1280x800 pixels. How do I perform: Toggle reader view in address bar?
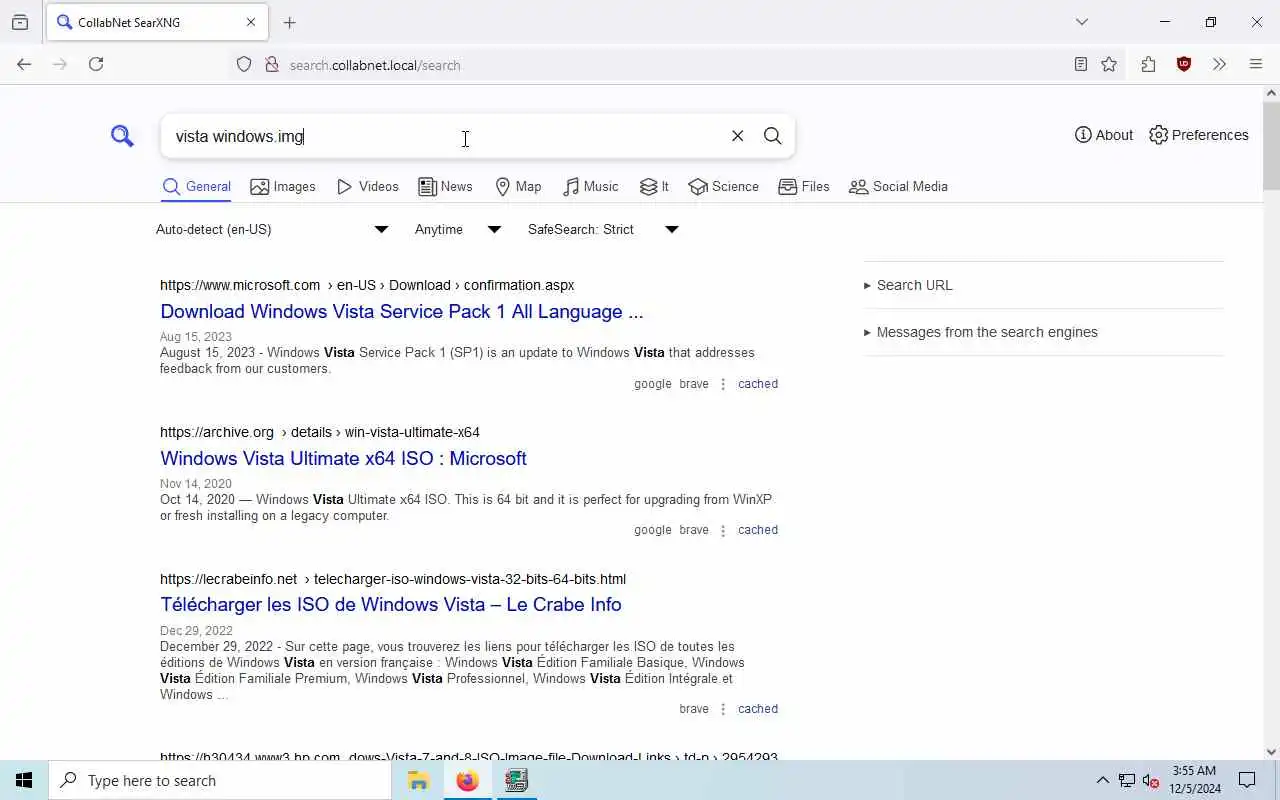(x=1080, y=64)
